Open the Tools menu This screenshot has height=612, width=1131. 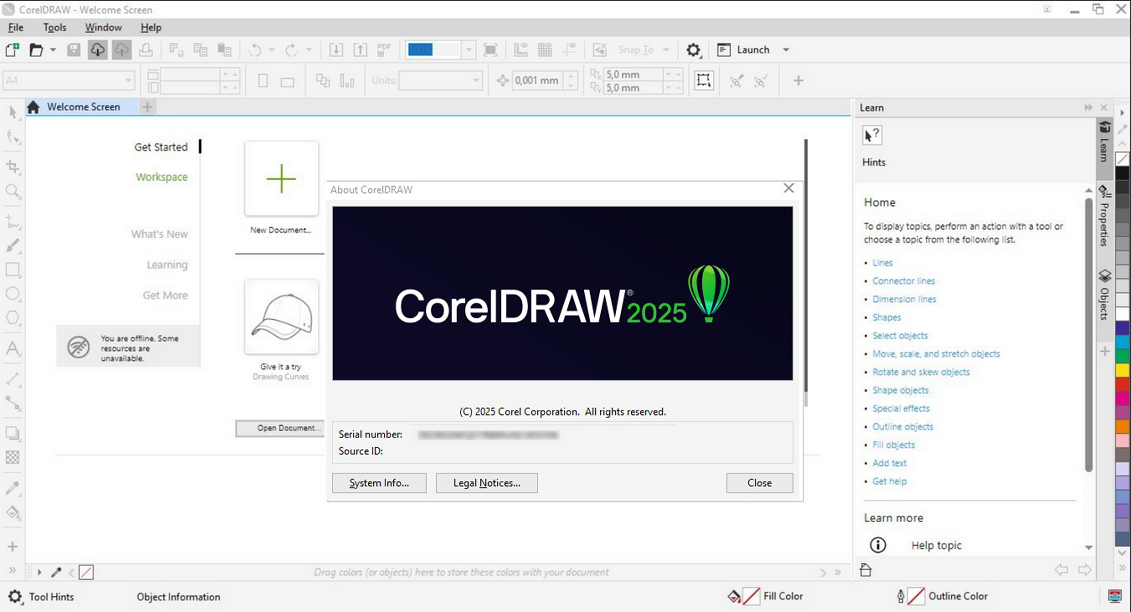[55, 27]
